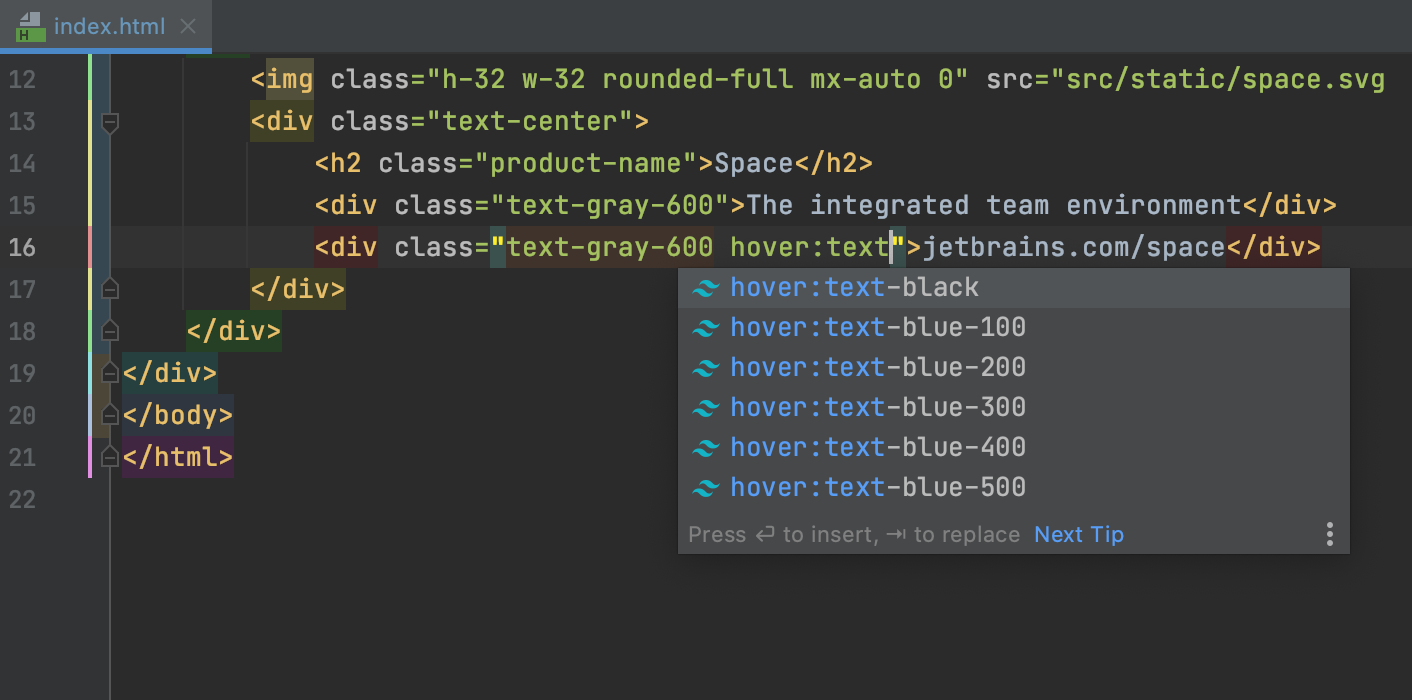Click the Tailwind icon beside hover:text-blue-100
1412x700 pixels.
click(707, 327)
